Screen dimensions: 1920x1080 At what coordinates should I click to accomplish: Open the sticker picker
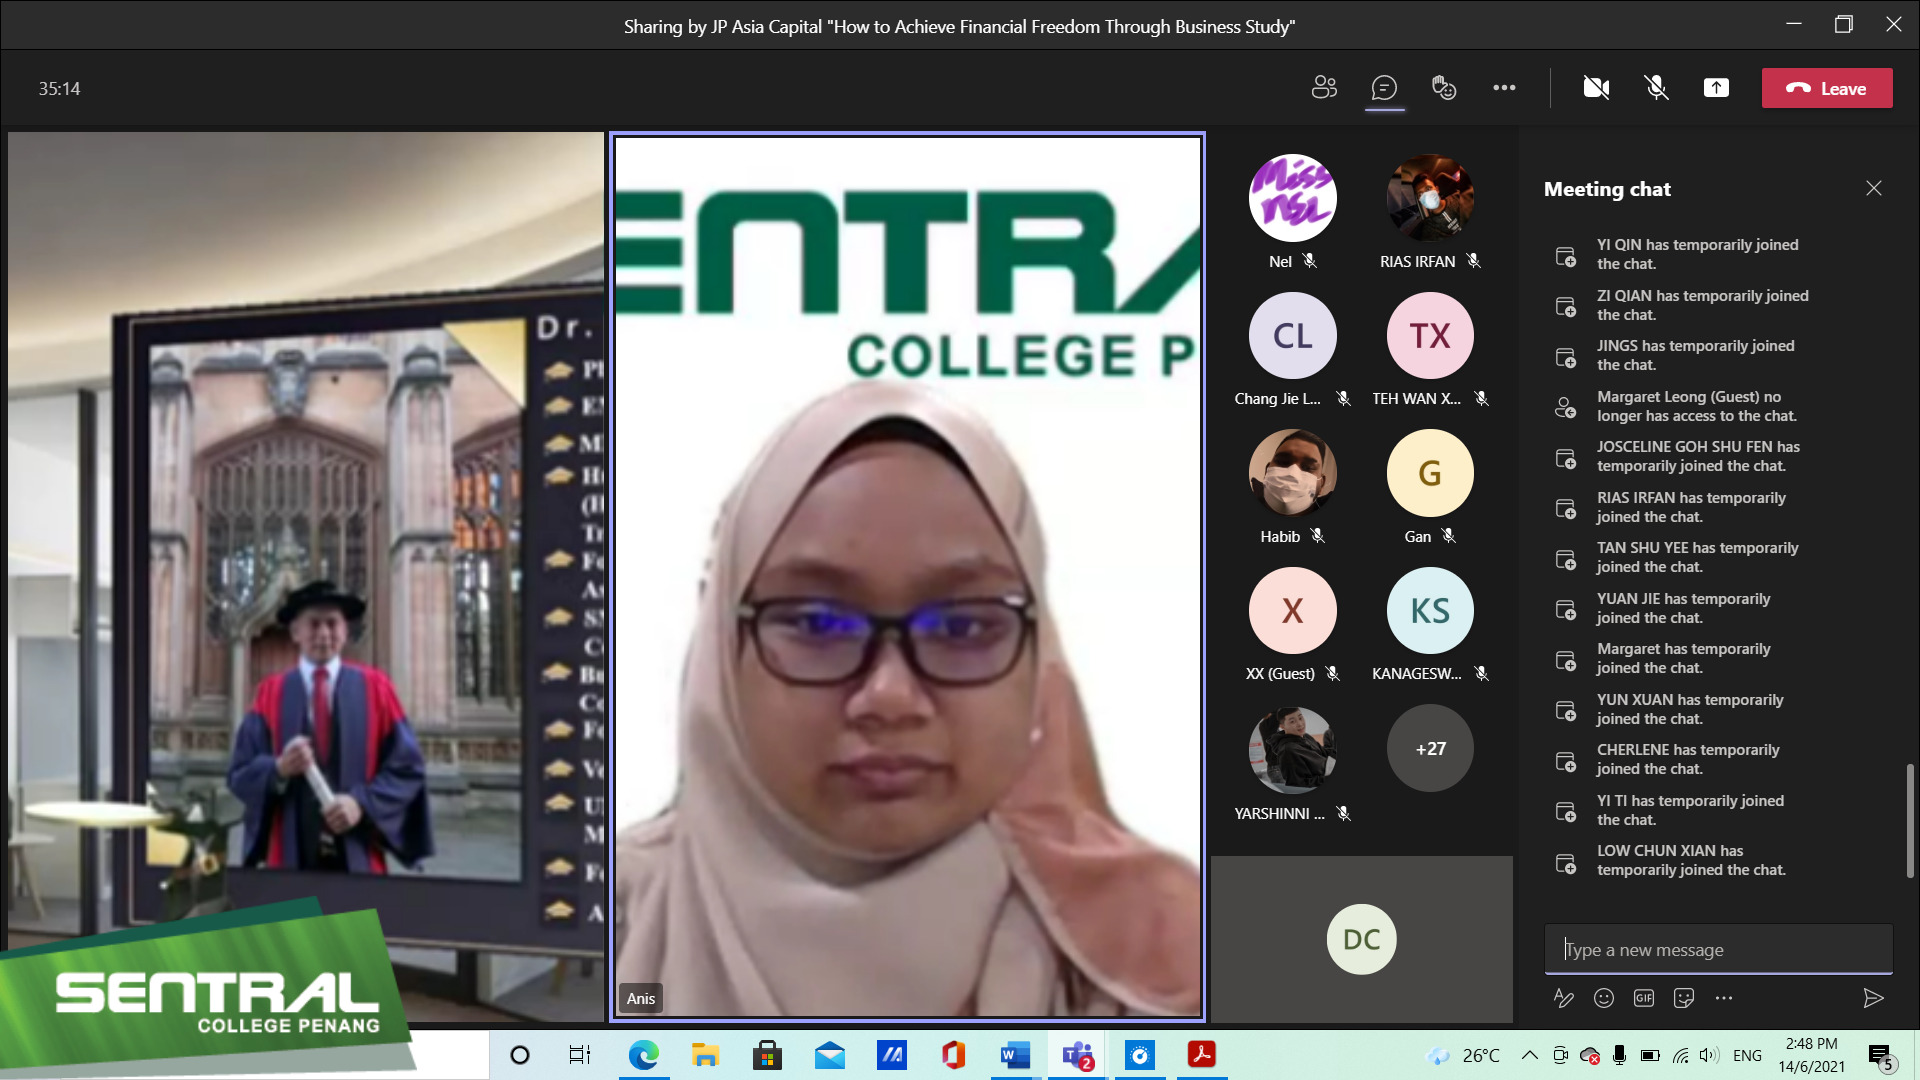click(1684, 997)
